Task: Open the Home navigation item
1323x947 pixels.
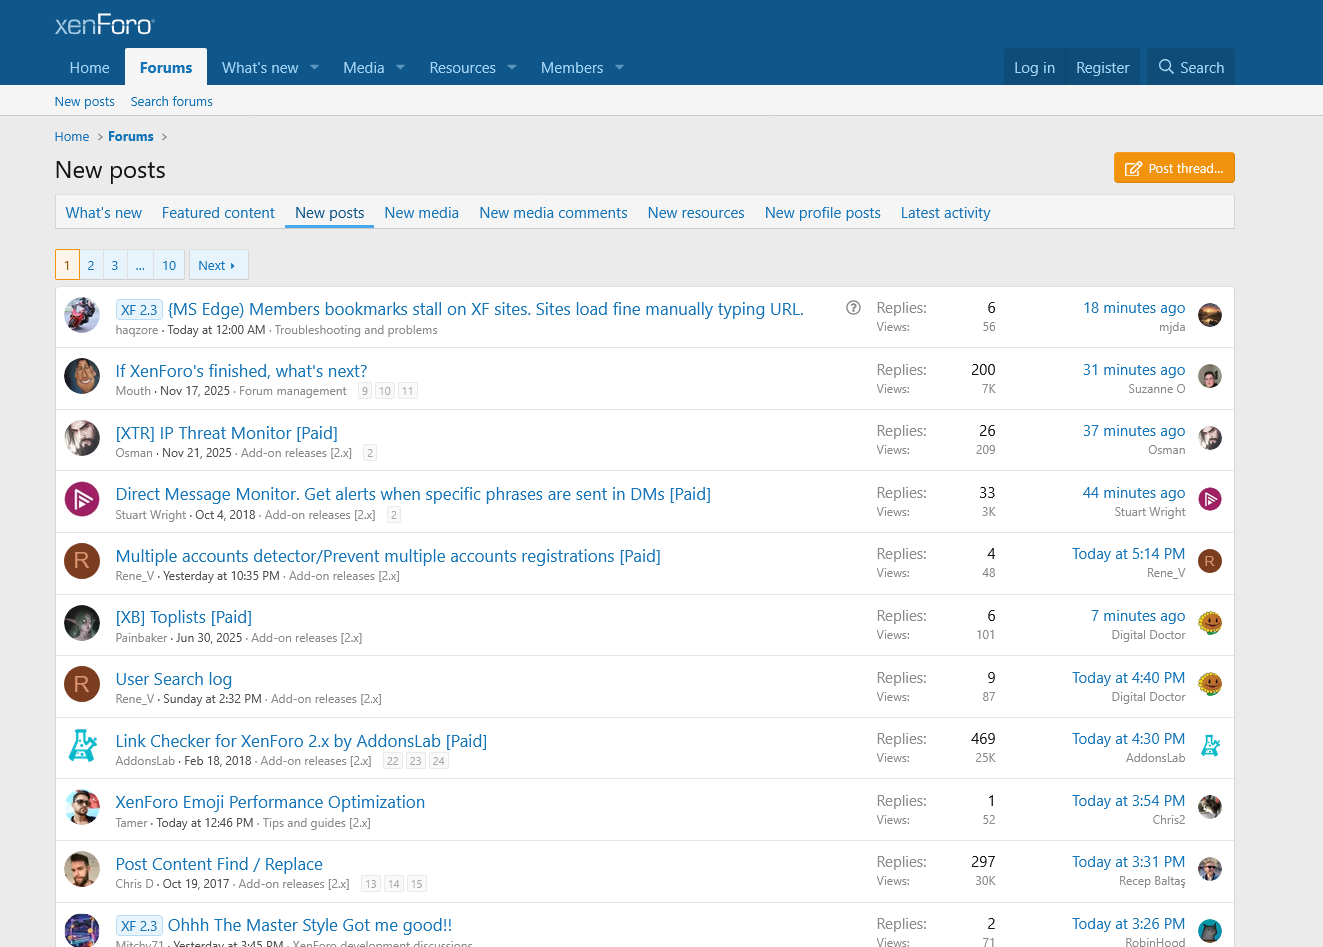Action: click(x=89, y=68)
